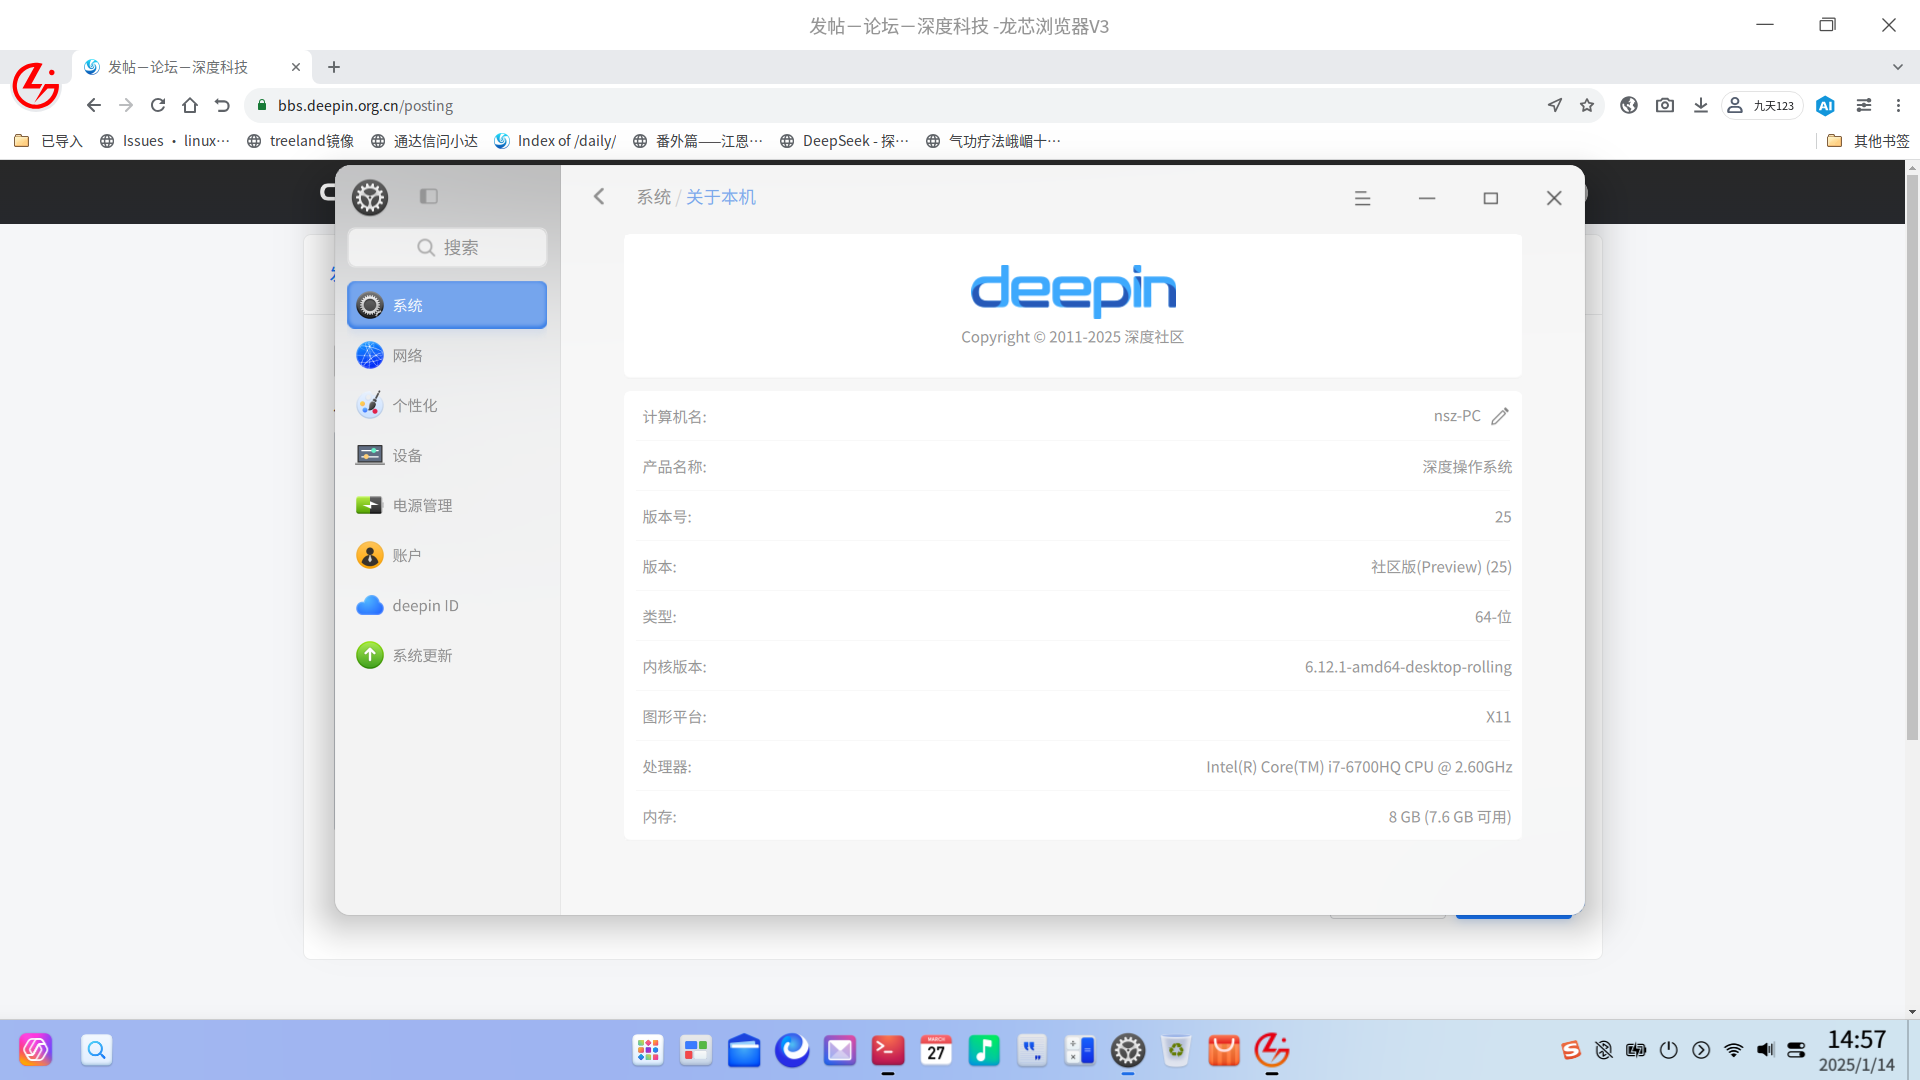This screenshot has height=1080, width=1920.
Task: Open a new browser tab
Action: [x=334, y=67]
